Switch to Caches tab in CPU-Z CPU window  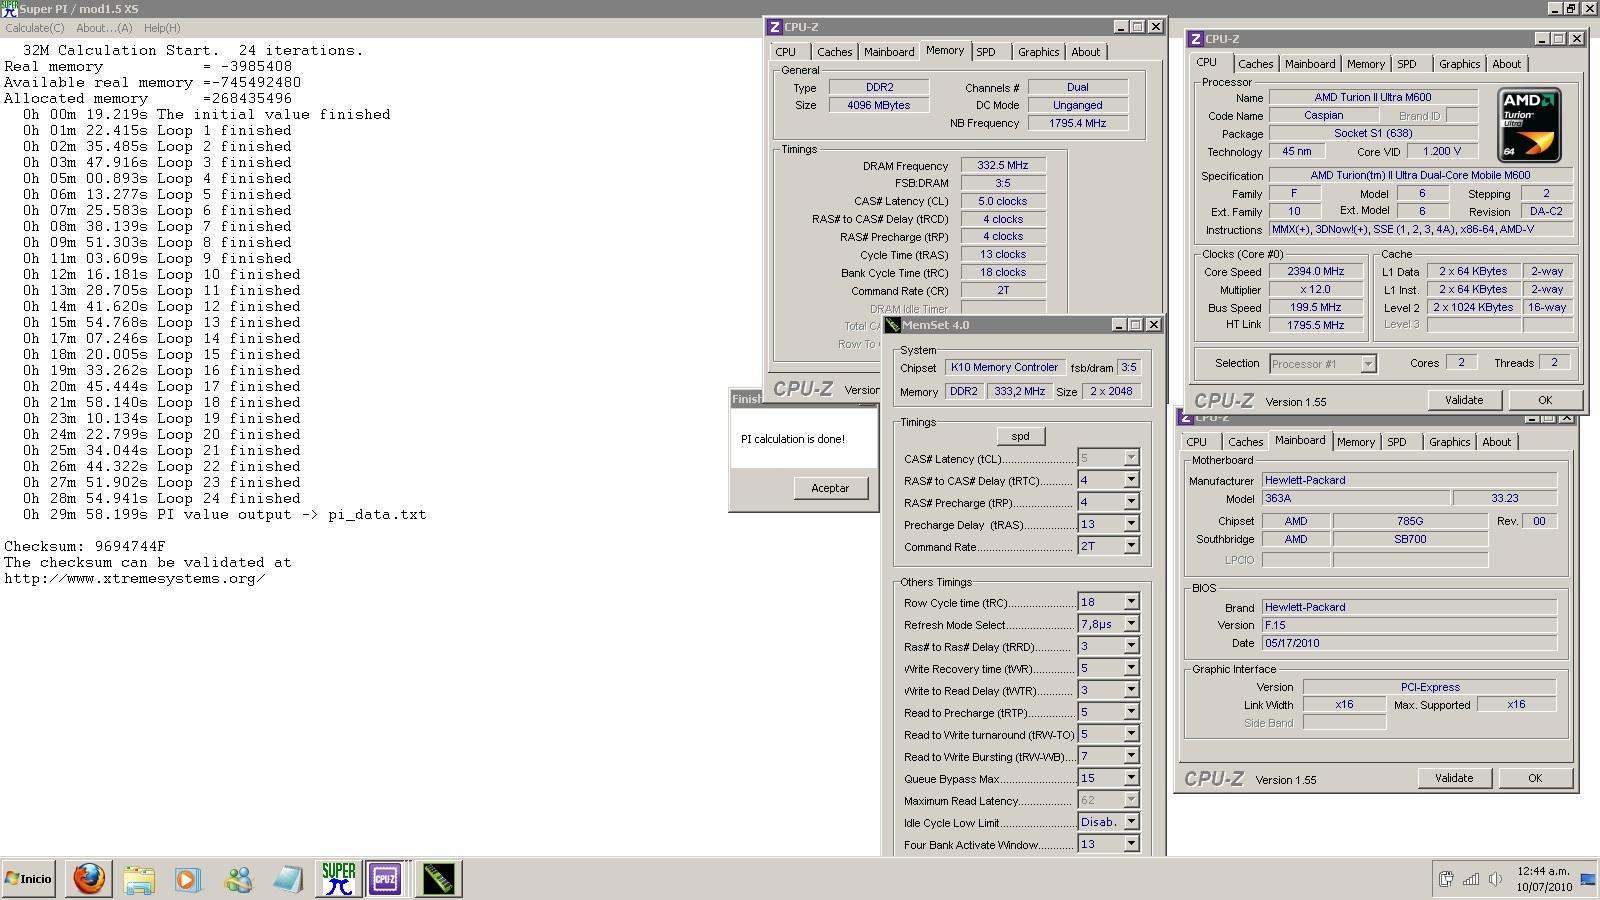(1256, 64)
